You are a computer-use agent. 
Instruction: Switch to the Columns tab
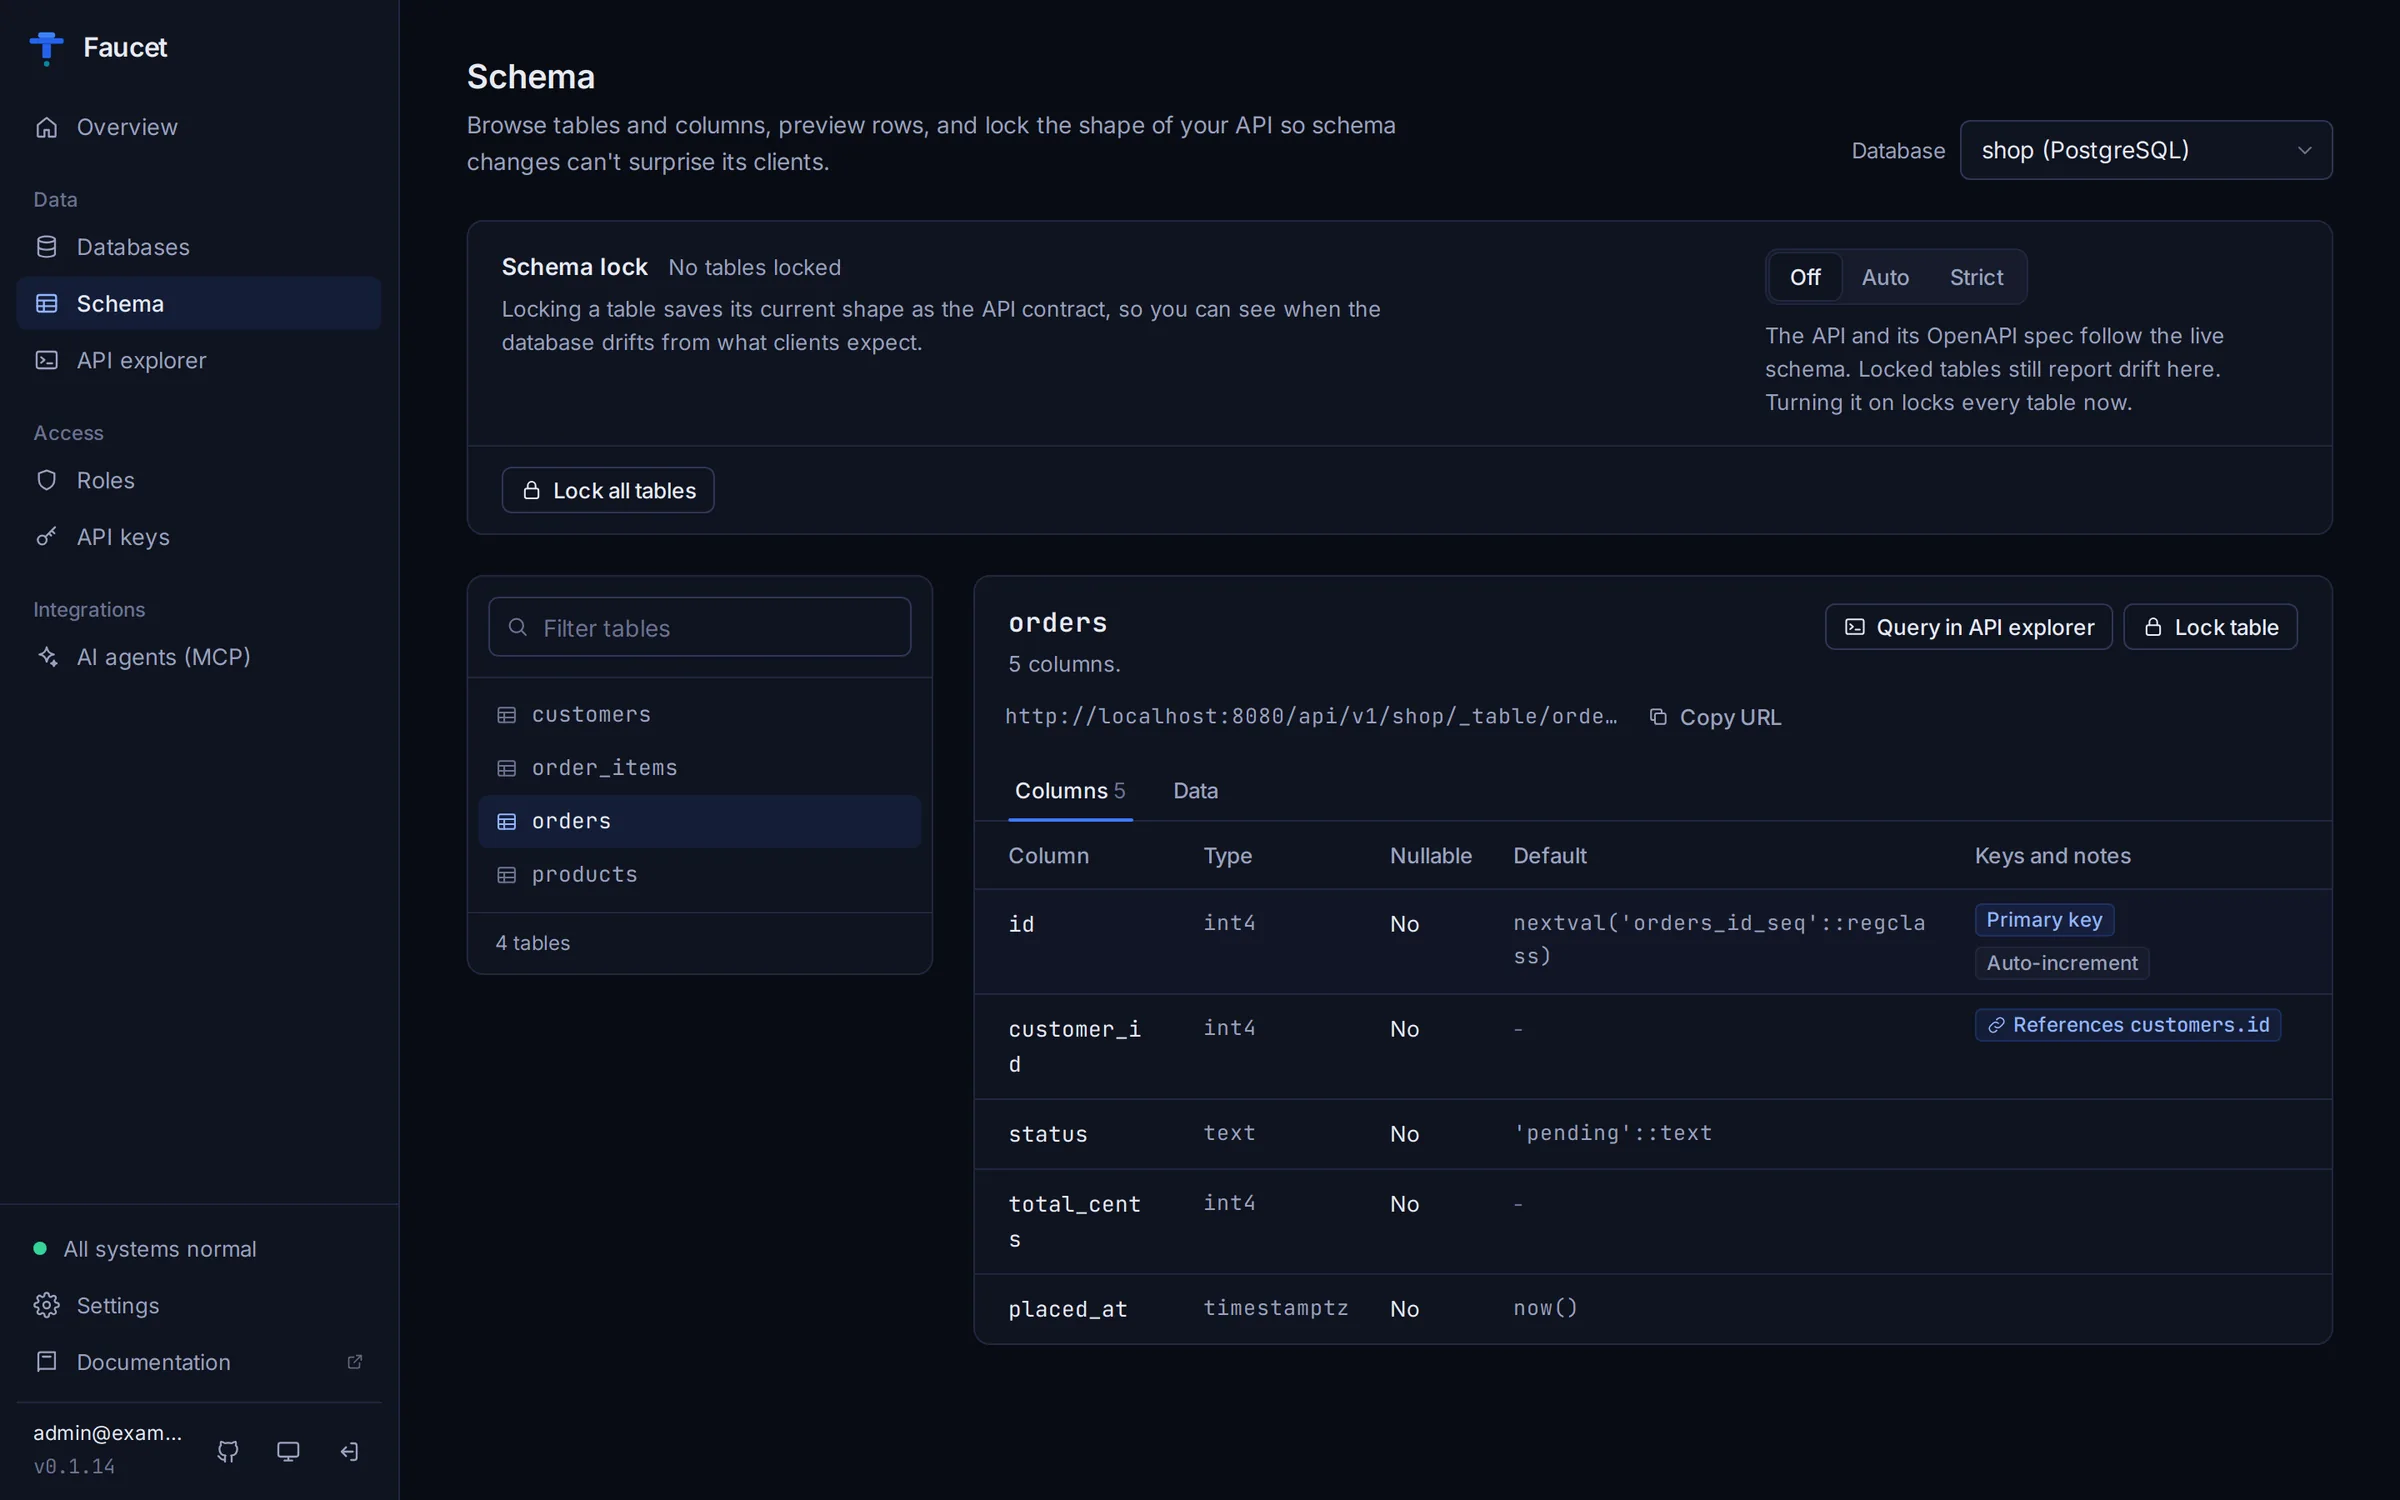pos(1070,791)
